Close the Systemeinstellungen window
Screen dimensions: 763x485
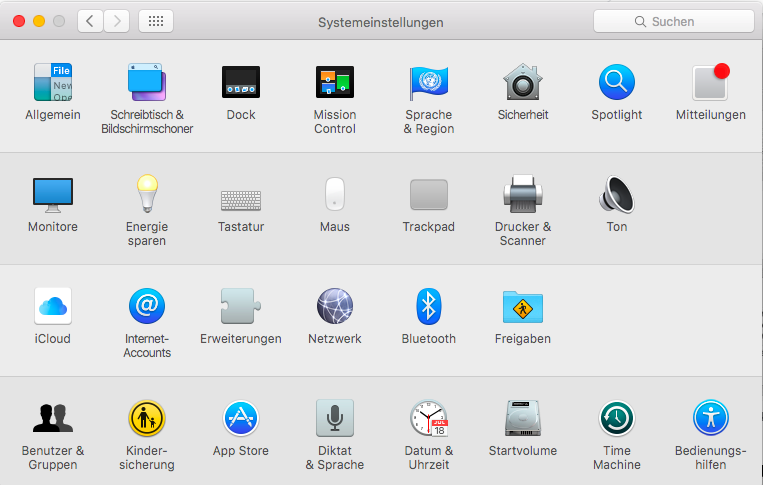pos(19,21)
